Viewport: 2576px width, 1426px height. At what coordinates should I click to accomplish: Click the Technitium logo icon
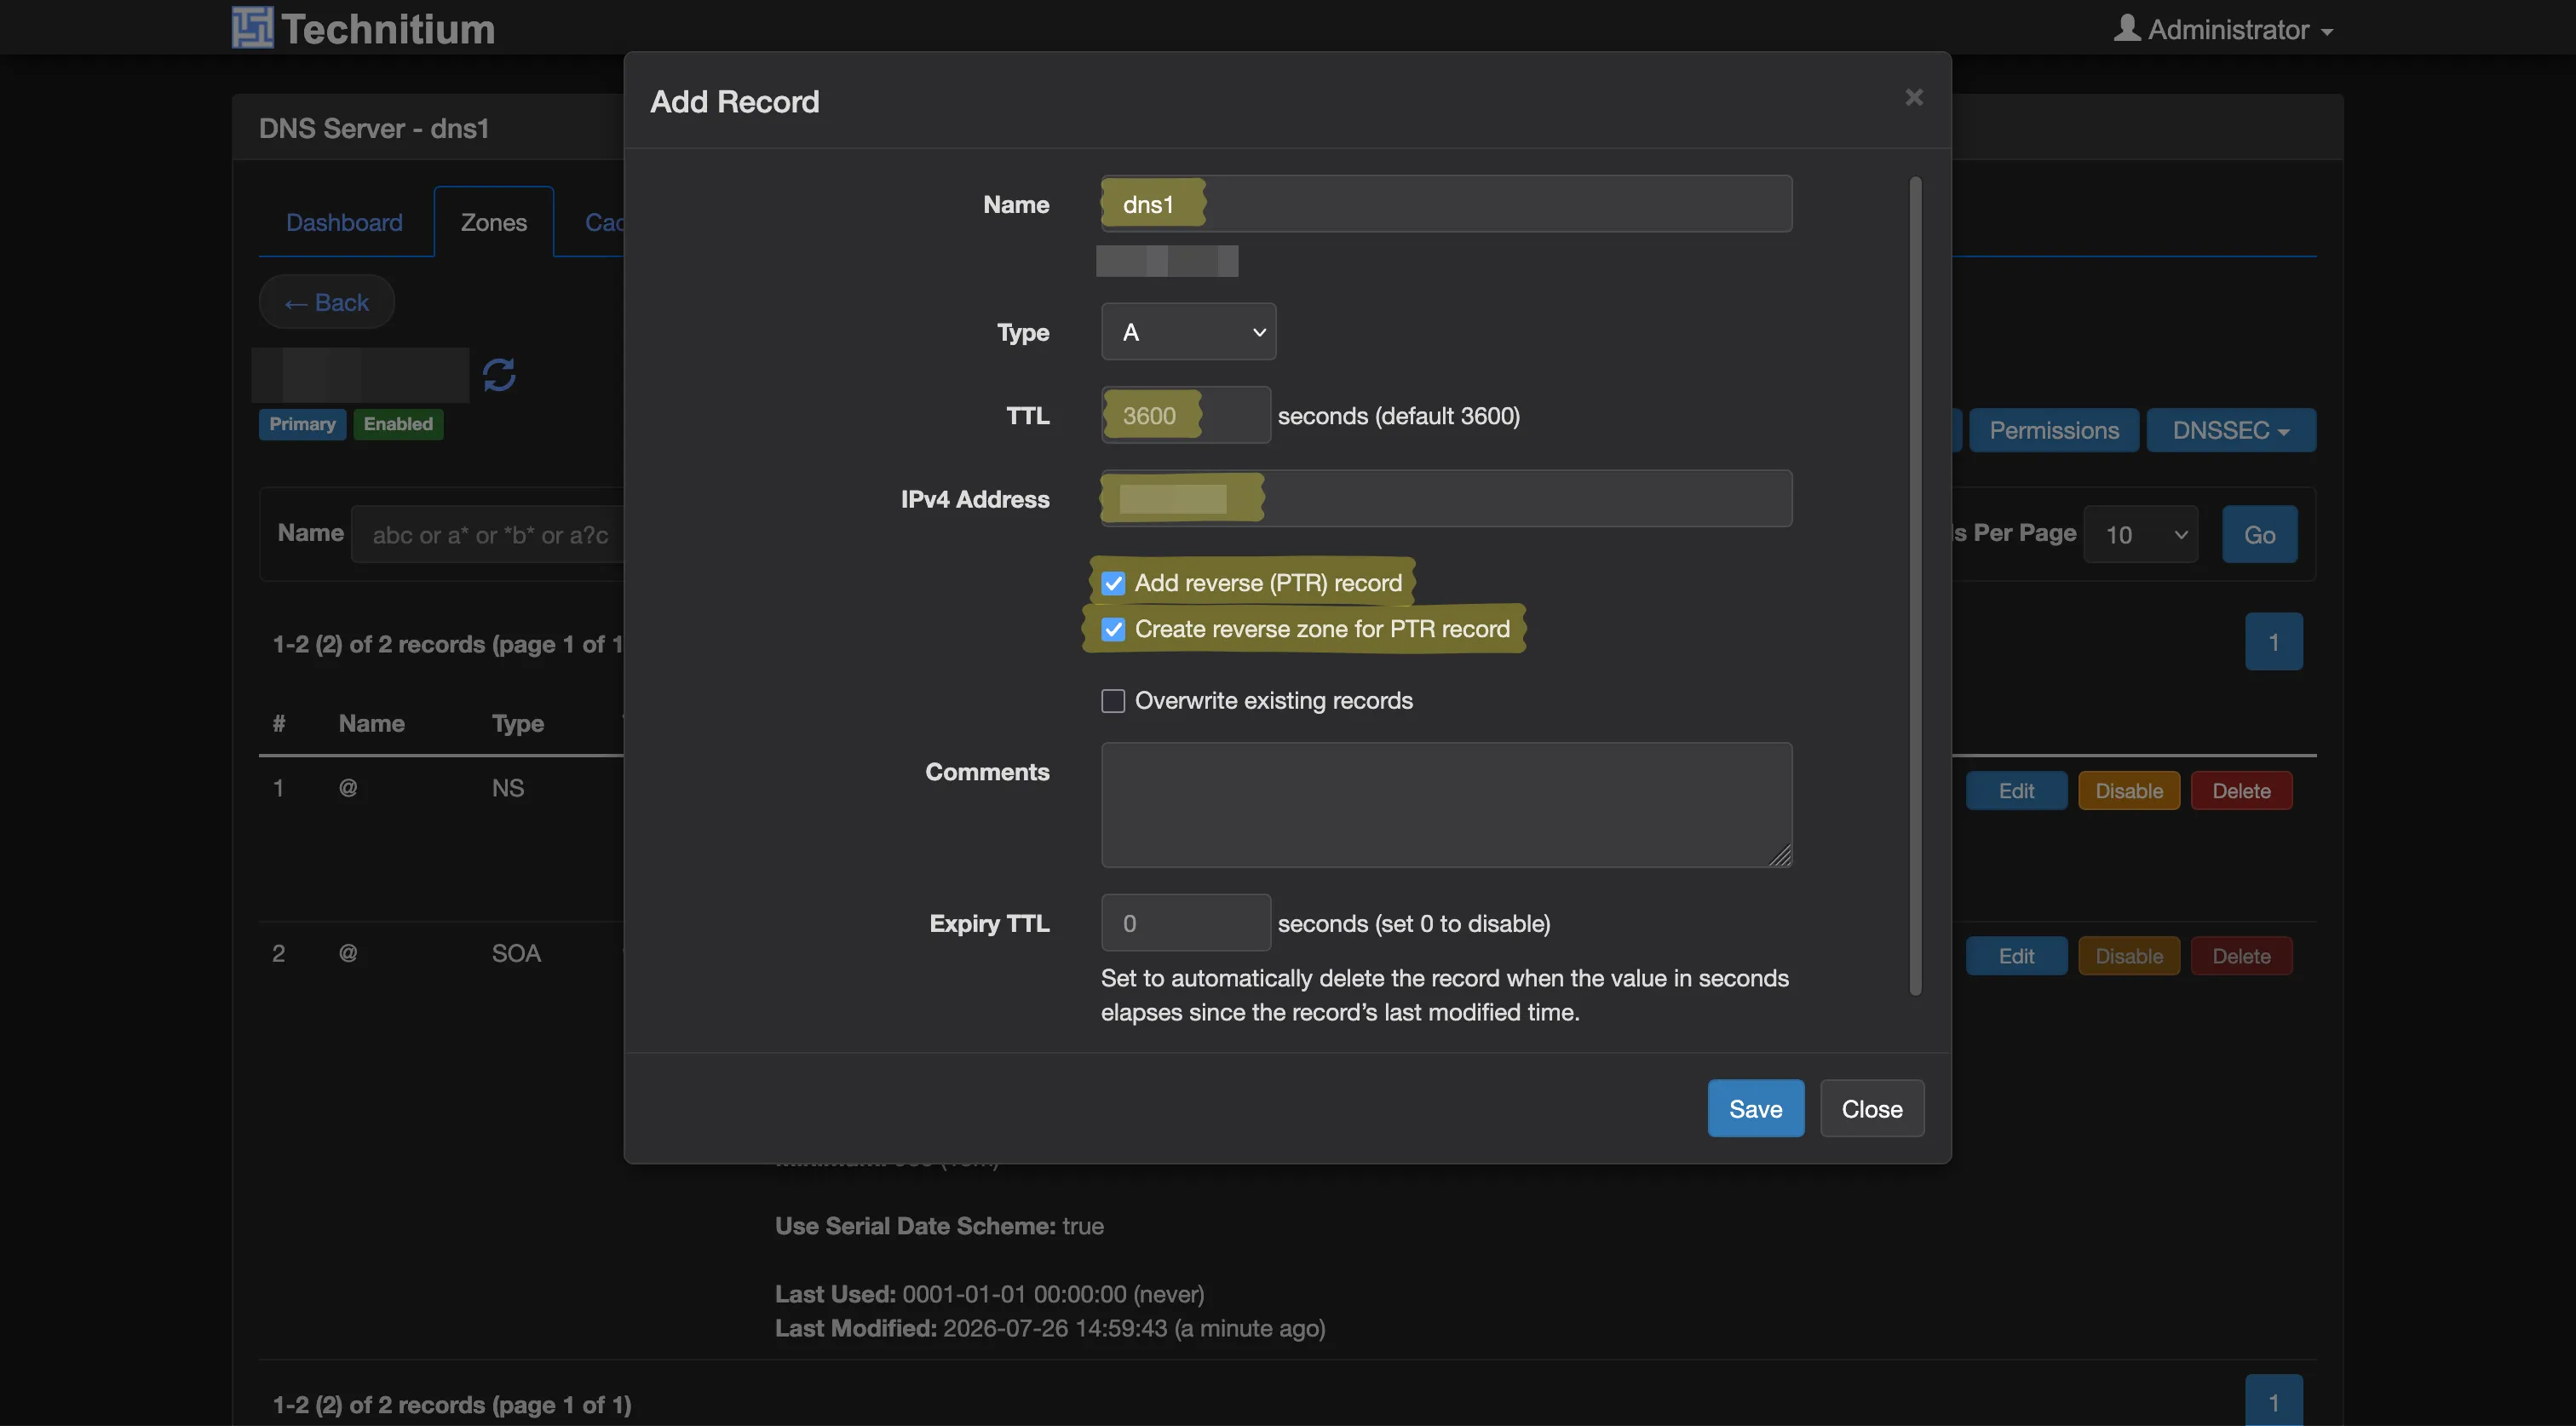(252, 27)
